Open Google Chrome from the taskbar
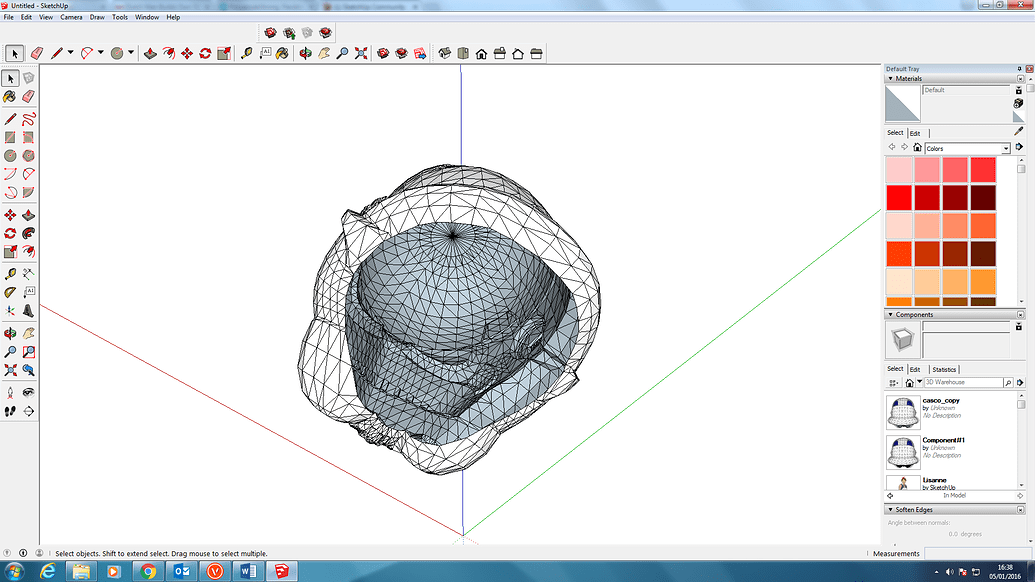 coord(148,570)
